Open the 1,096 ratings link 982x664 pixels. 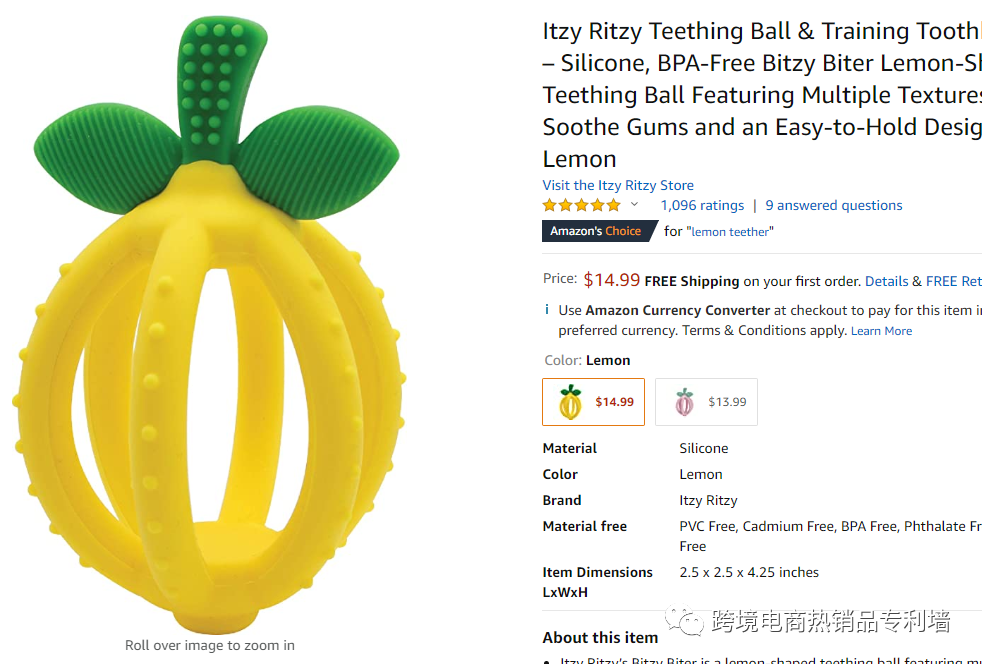click(x=702, y=205)
